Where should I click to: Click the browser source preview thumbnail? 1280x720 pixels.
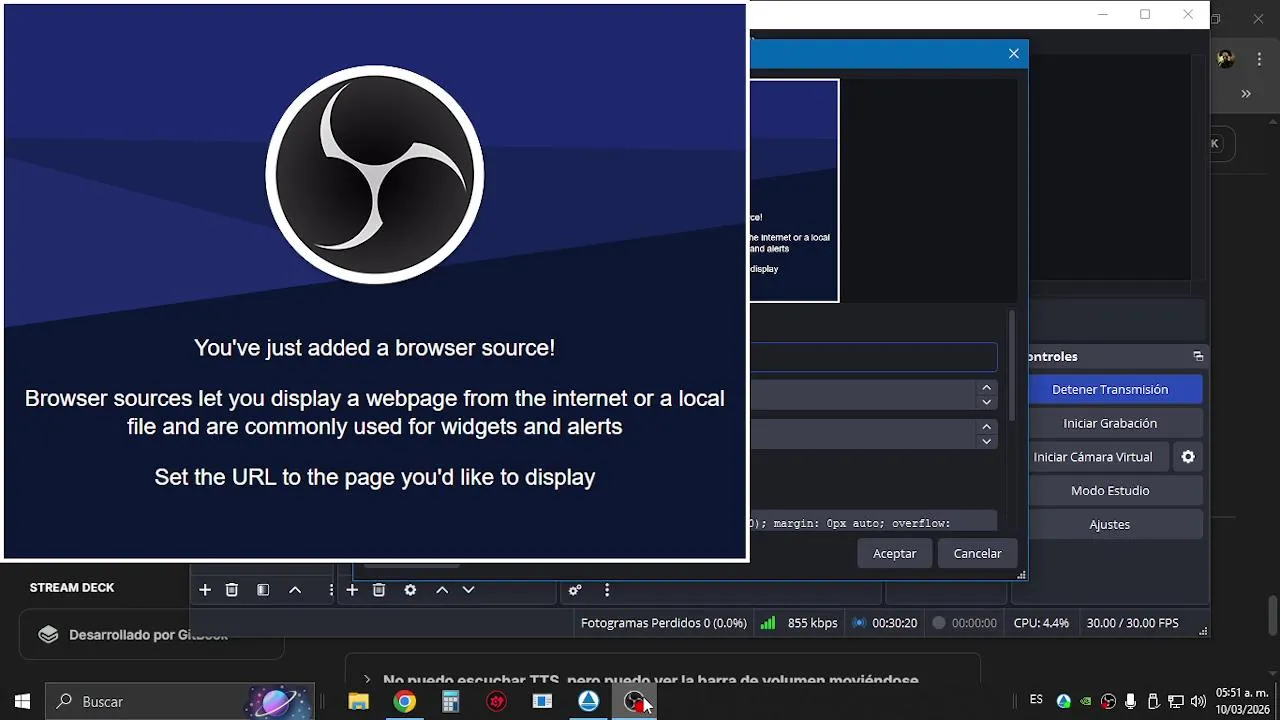794,191
